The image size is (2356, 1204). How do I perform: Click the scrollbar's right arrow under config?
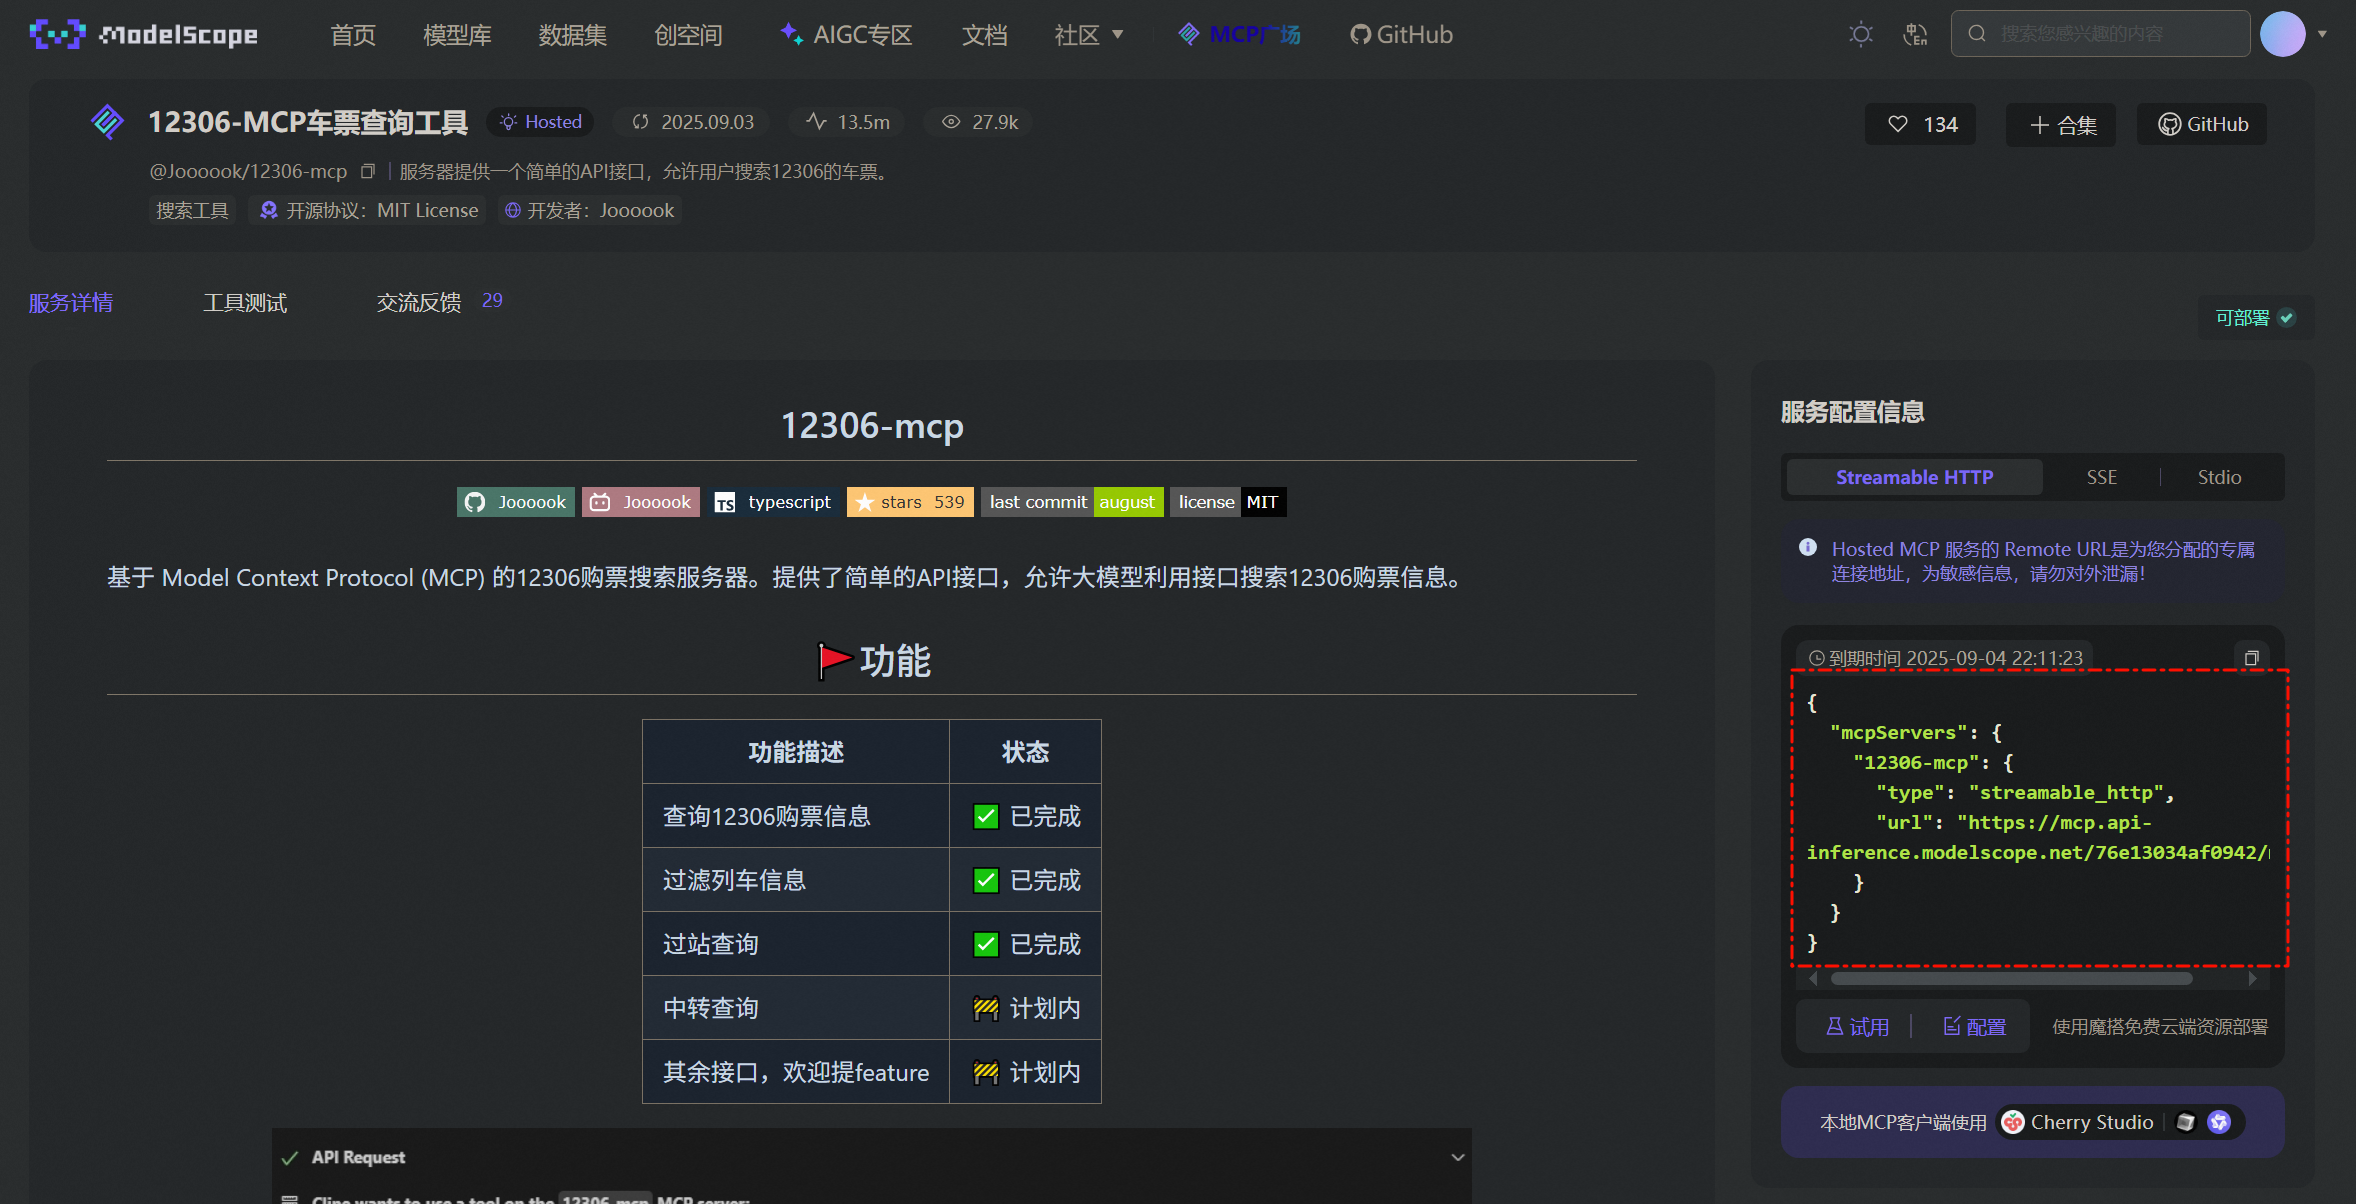2251,979
